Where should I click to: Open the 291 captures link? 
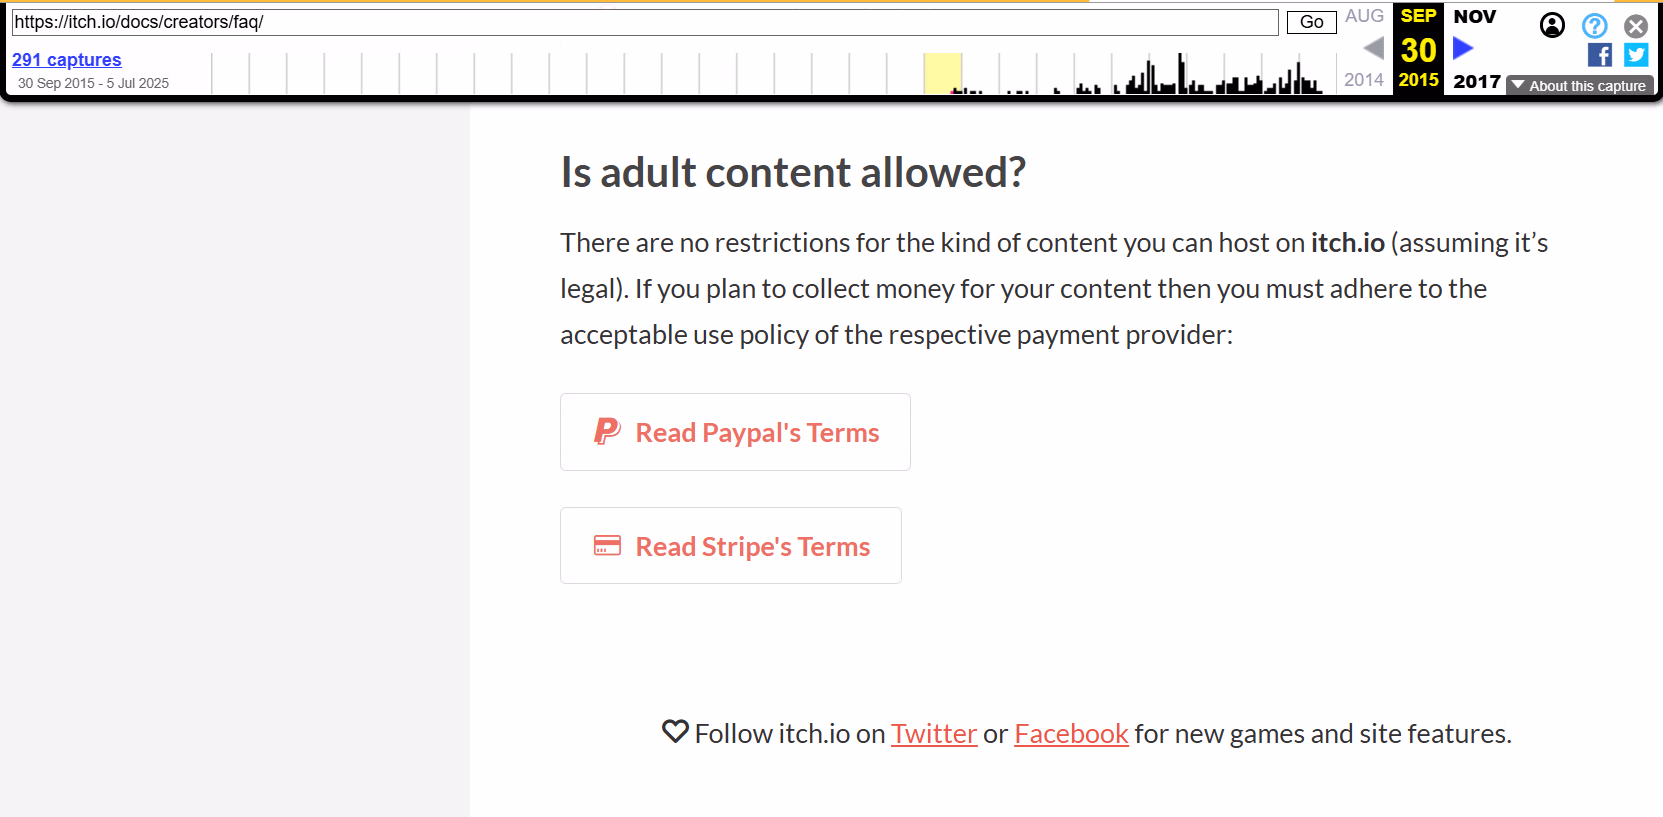coord(67,60)
